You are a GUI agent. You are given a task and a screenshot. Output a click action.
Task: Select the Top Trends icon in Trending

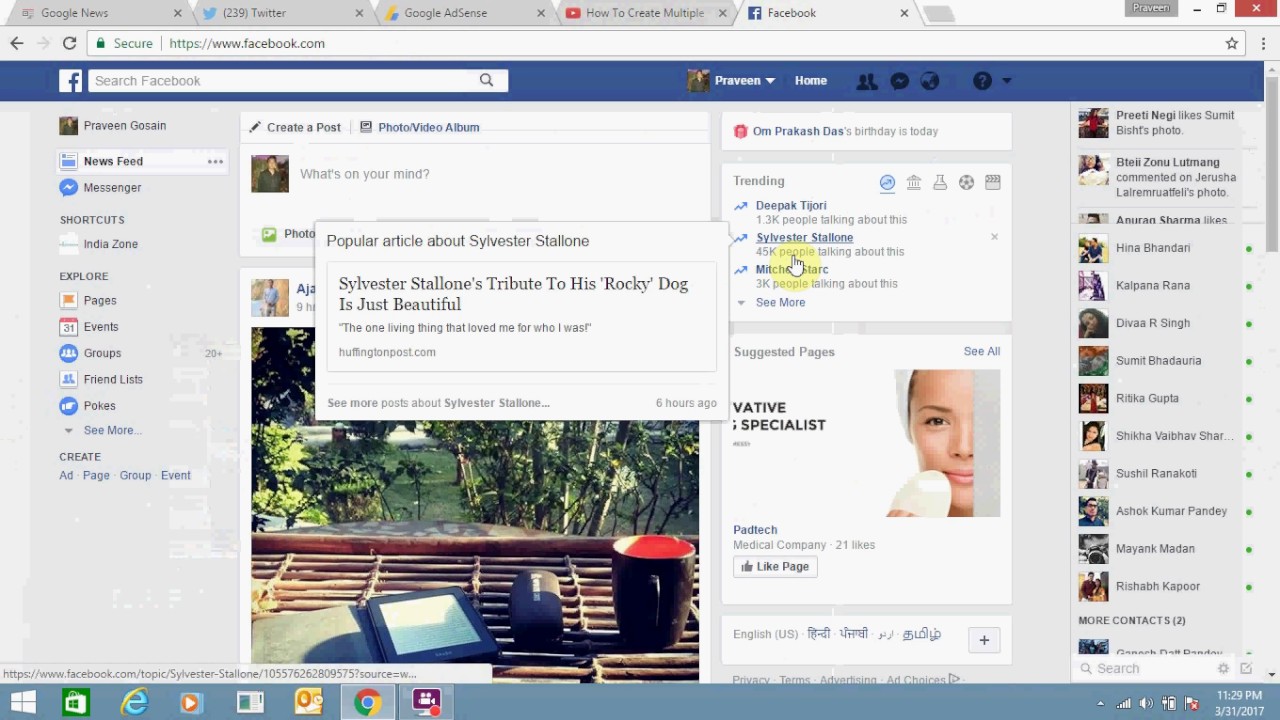pos(887,182)
